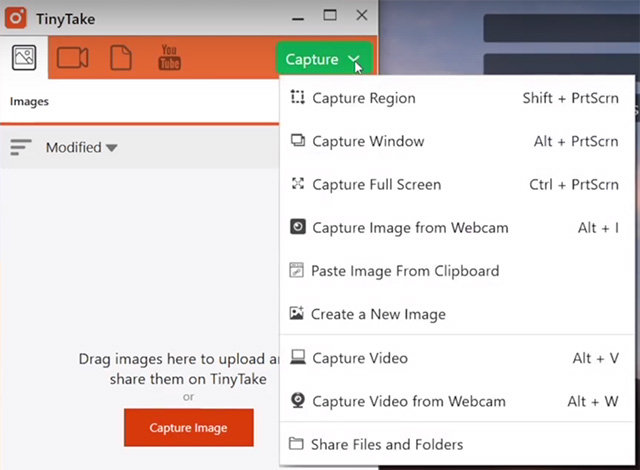Choose Capture Region from menu
Image resolution: width=640 pixels, height=470 pixels.
click(x=457, y=98)
